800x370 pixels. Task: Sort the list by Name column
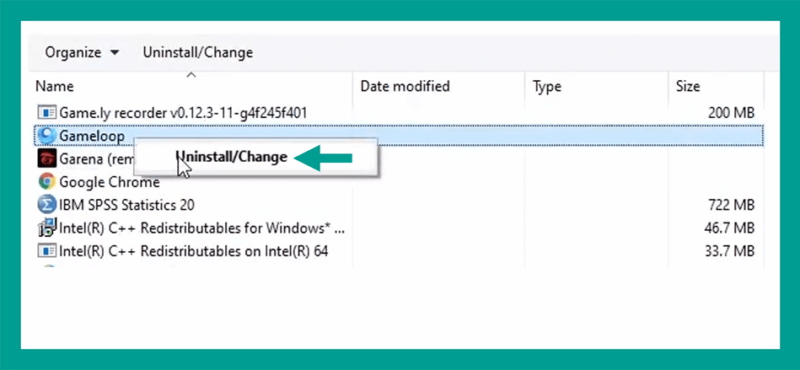point(55,86)
